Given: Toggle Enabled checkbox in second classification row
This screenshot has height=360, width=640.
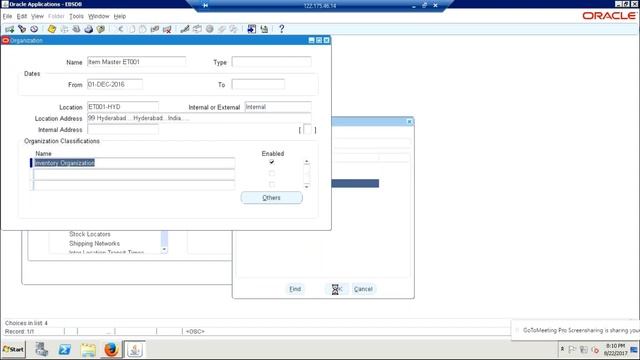Looking at the screenshot, I should click(272, 173).
